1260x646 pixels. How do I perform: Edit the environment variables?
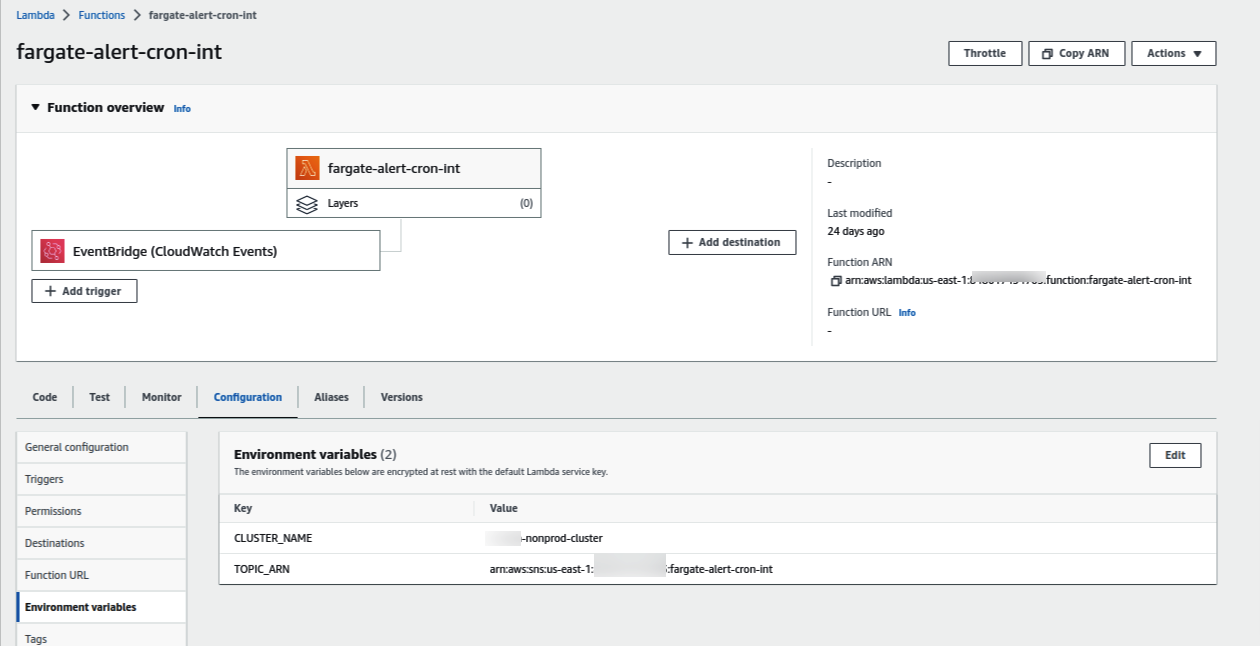[1175, 455]
